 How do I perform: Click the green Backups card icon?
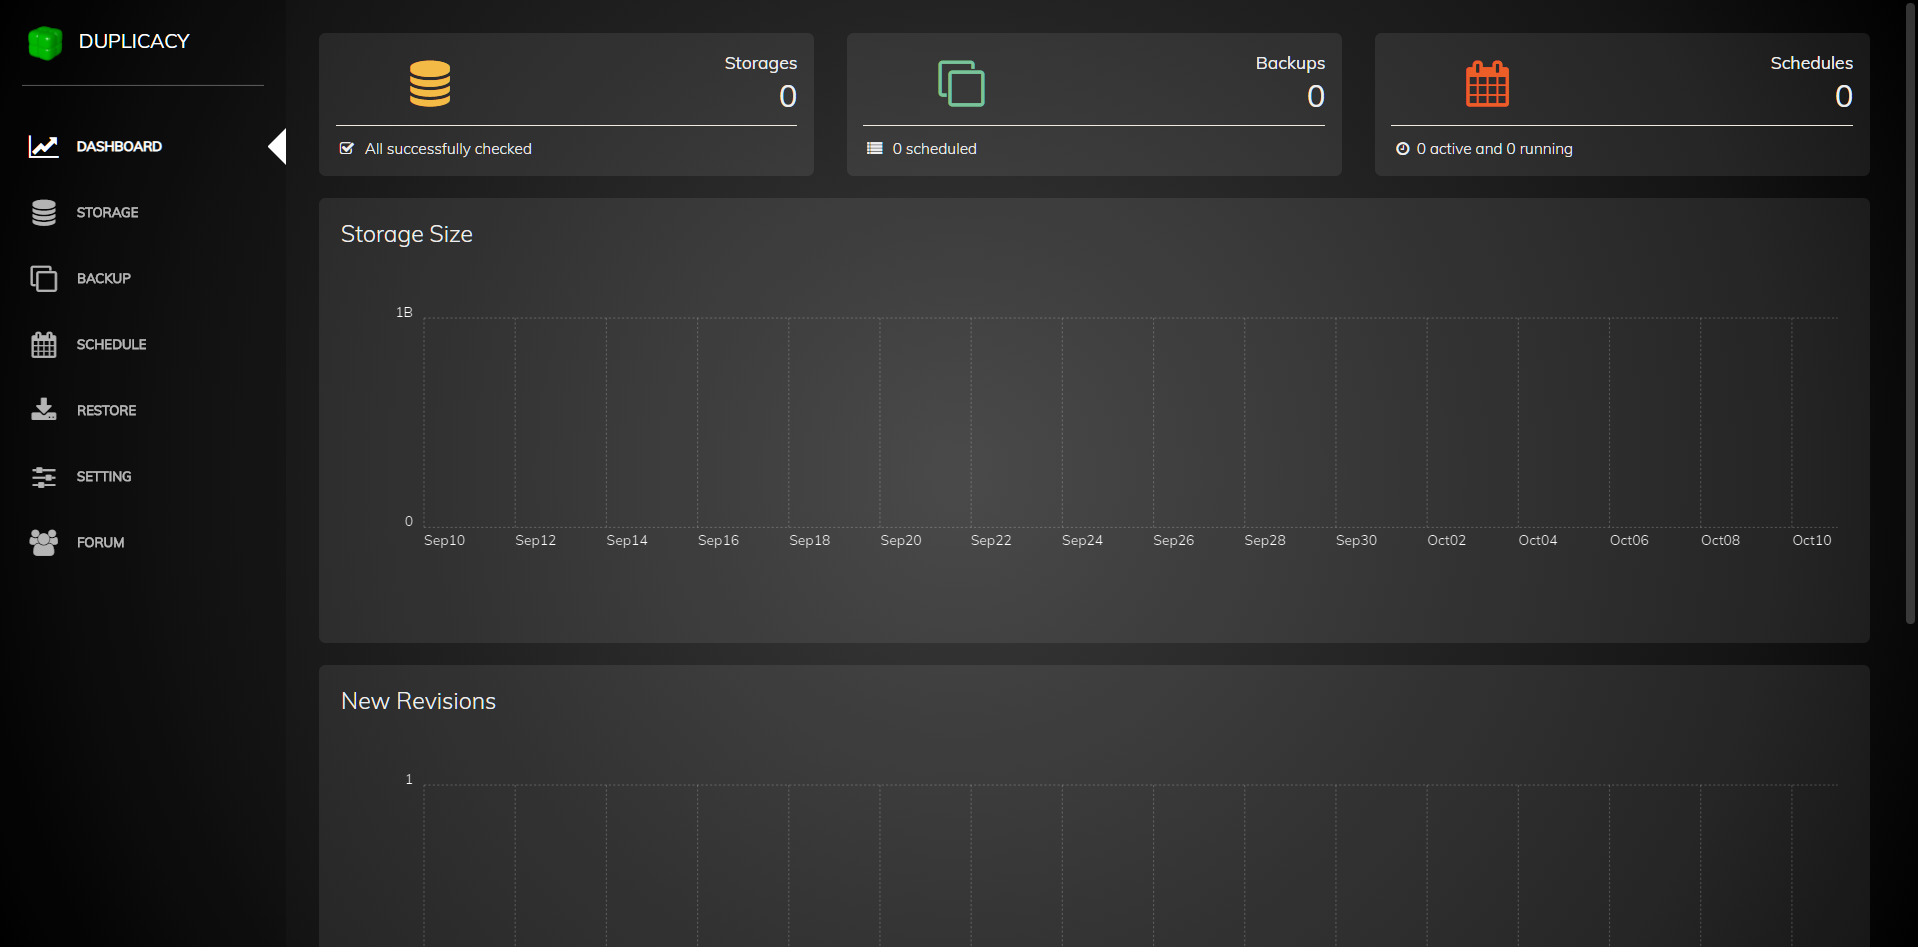[961, 84]
